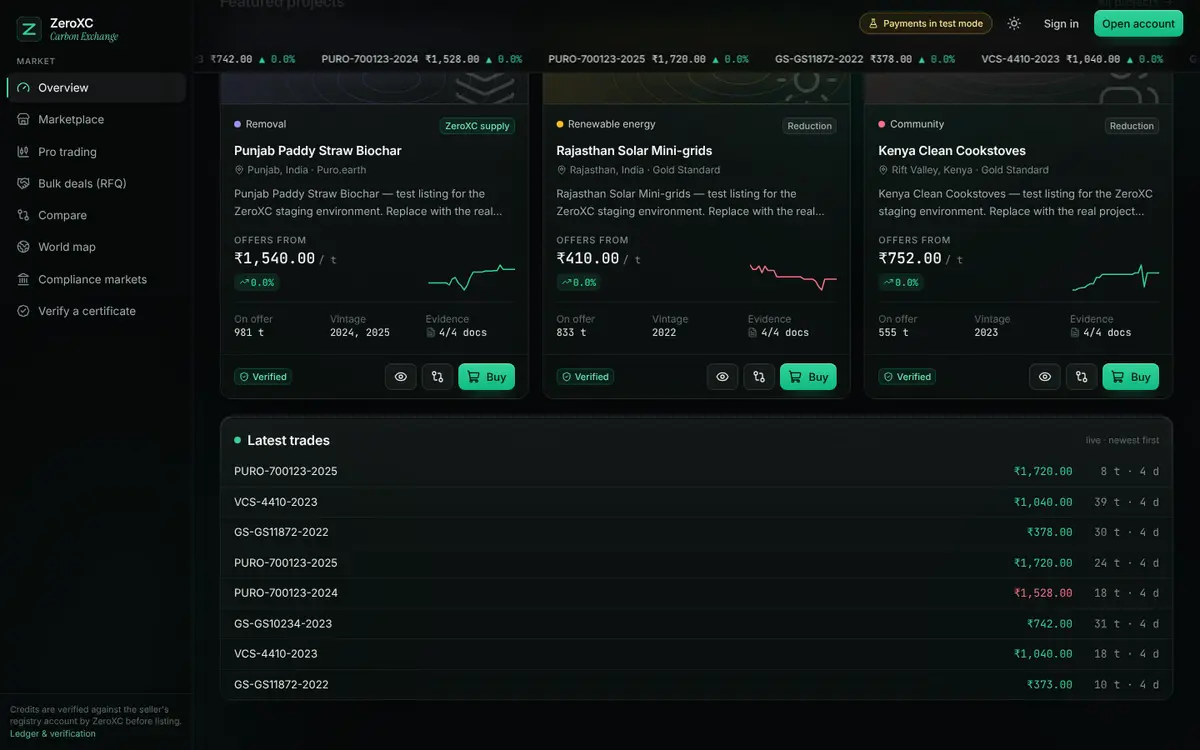Select the GS-GS10234-2023 trade row
The image size is (1200, 750).
(696, 624)
